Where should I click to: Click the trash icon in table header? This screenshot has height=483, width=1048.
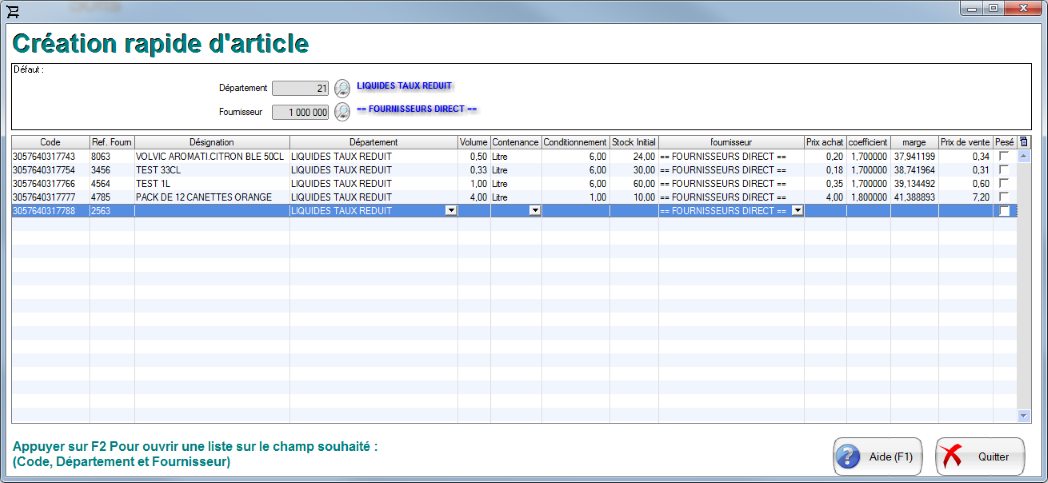1023,142
